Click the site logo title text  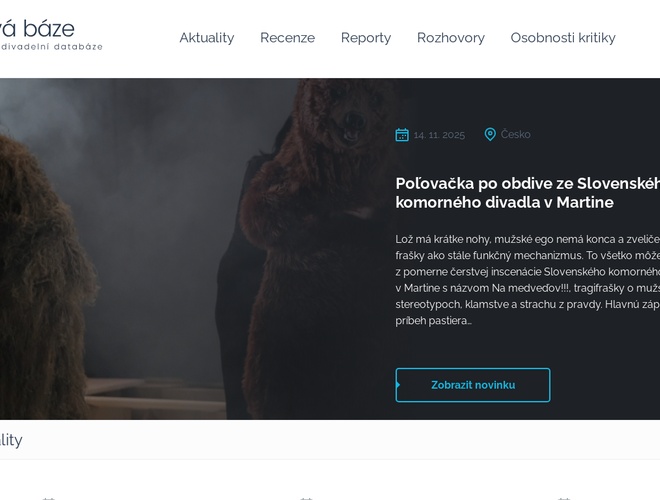(x=38, y=27)
